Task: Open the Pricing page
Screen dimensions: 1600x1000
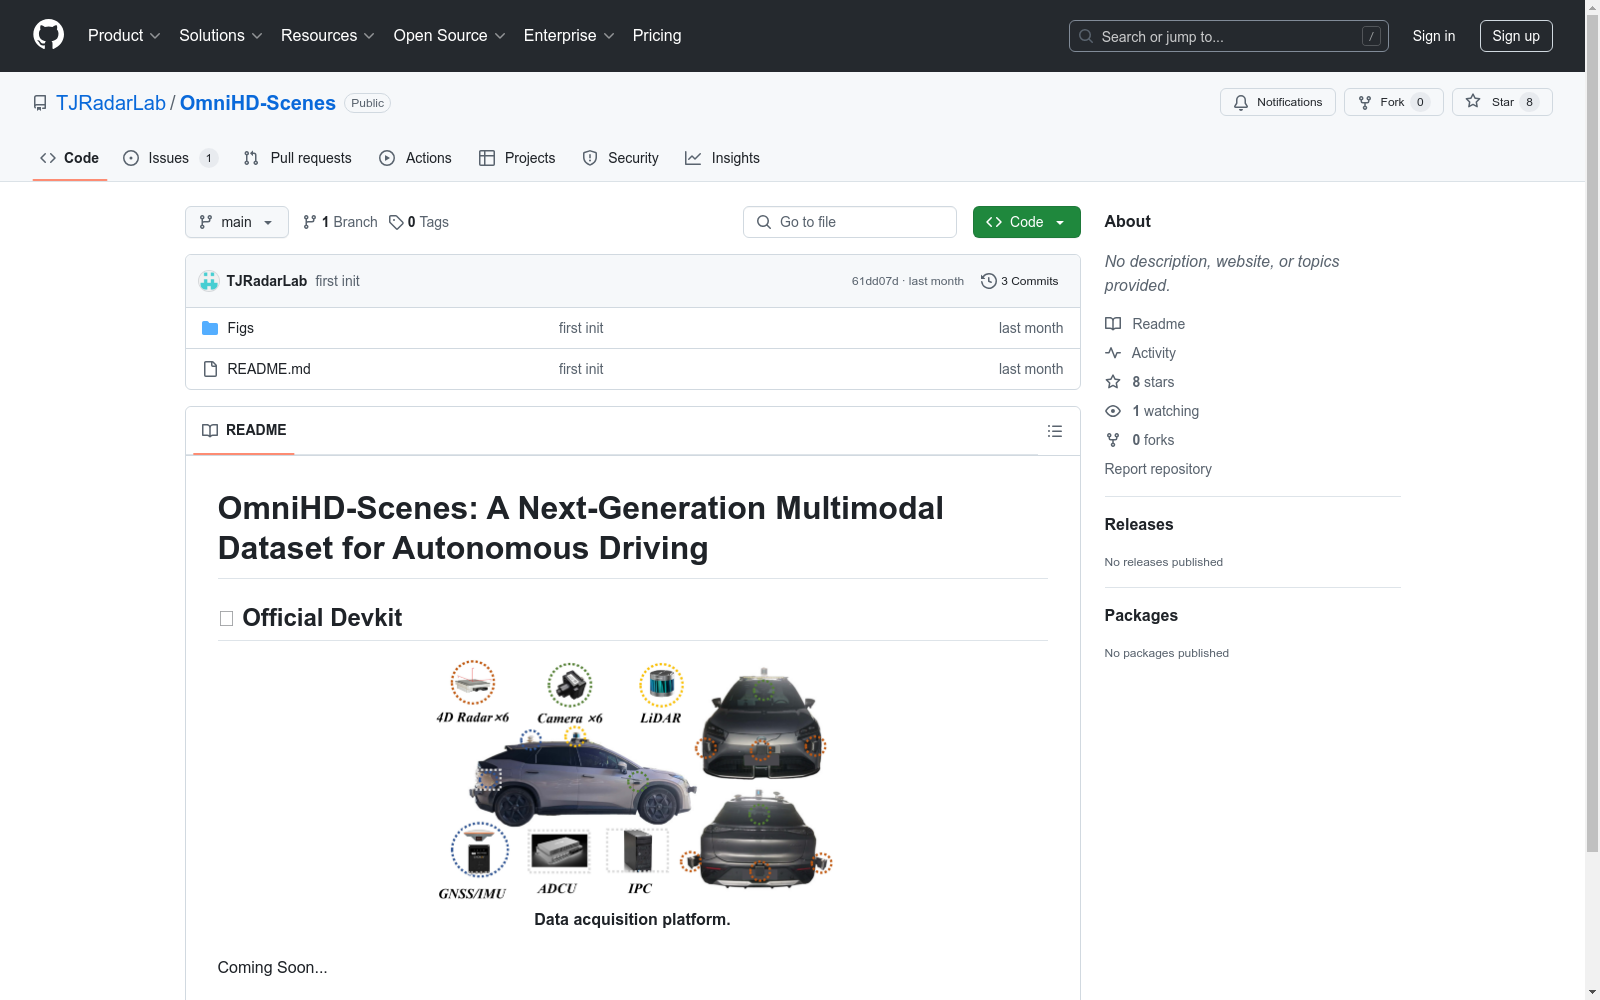Action: point(657,36)
